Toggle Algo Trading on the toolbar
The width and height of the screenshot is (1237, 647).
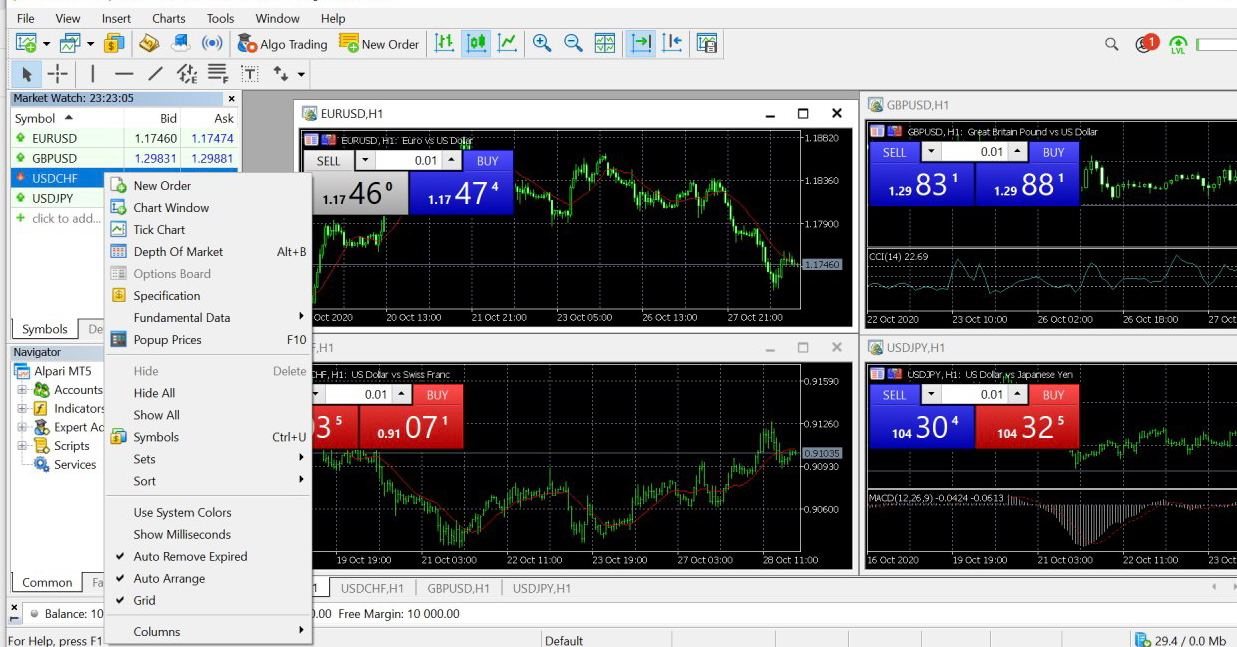click(282, 43)
